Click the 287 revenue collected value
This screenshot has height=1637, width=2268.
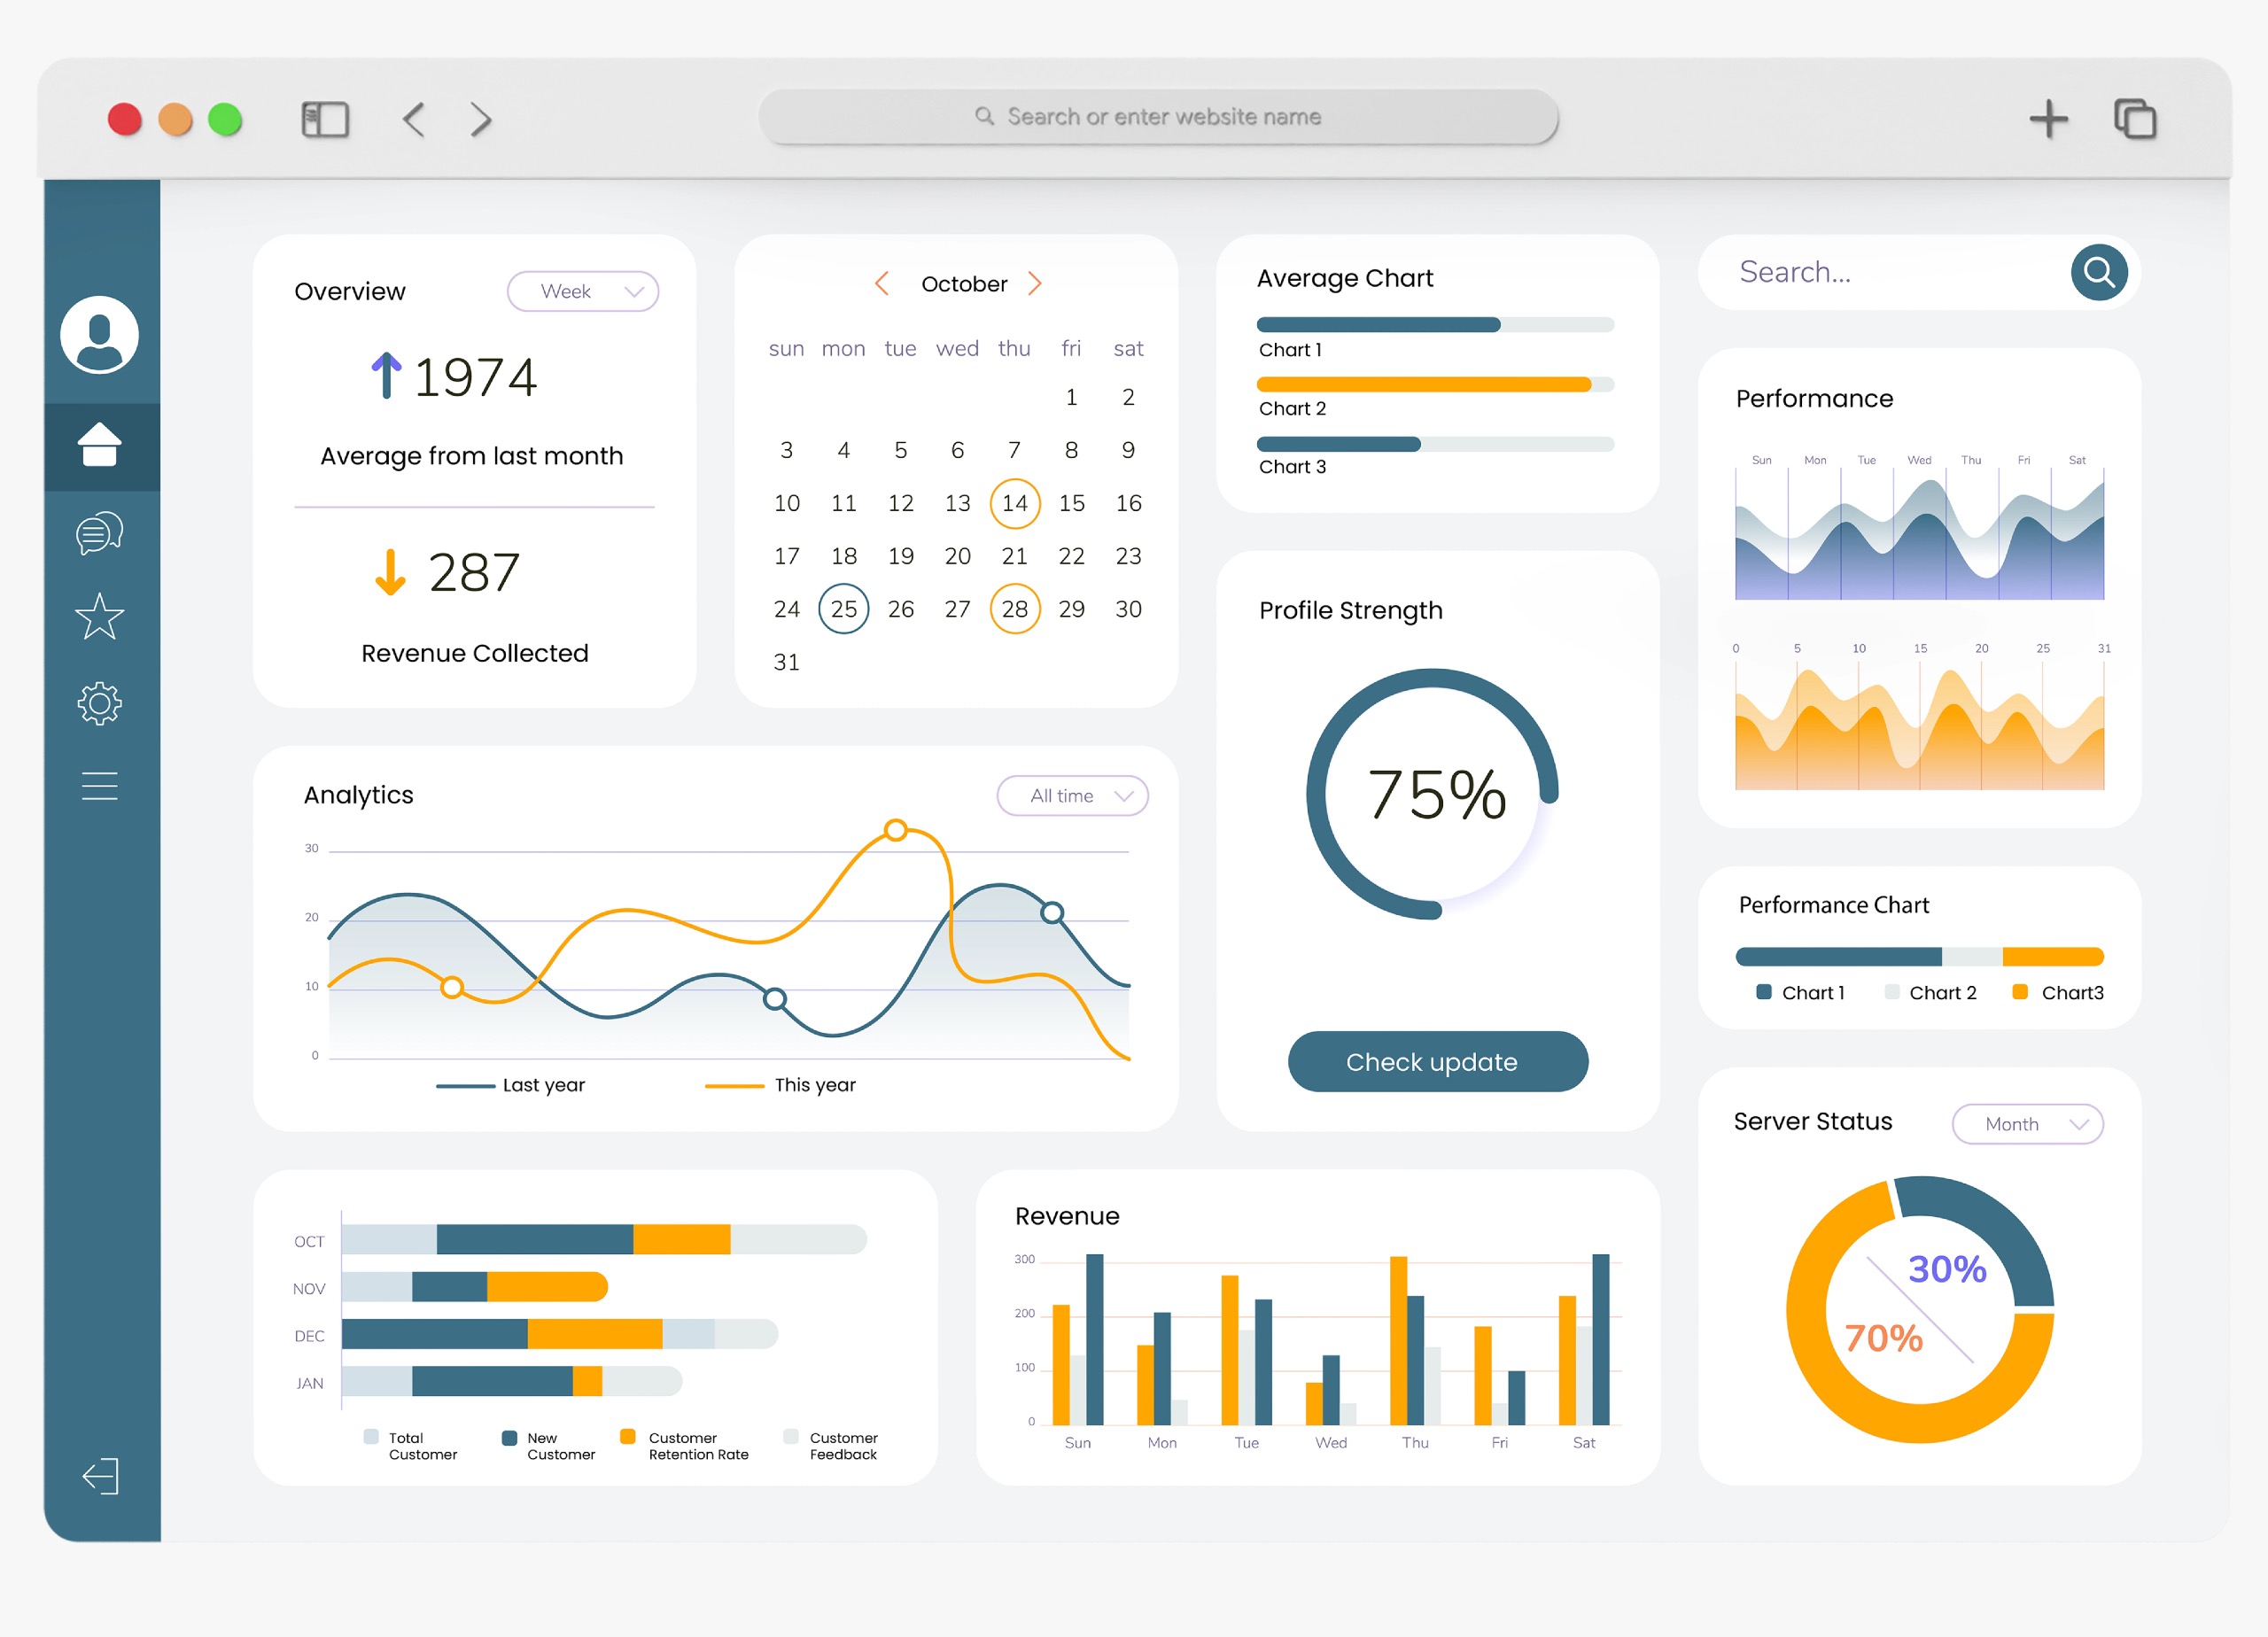click(474, 573)
